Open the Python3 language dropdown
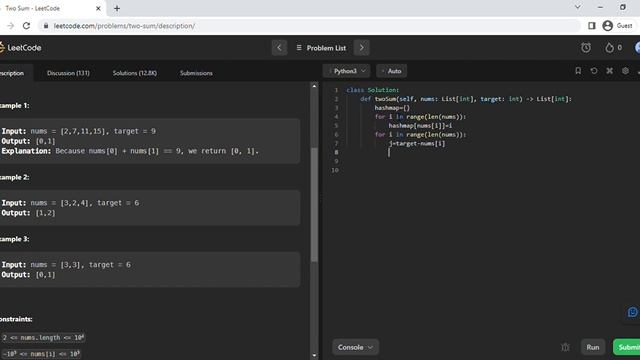 click(x=347, y=71)
